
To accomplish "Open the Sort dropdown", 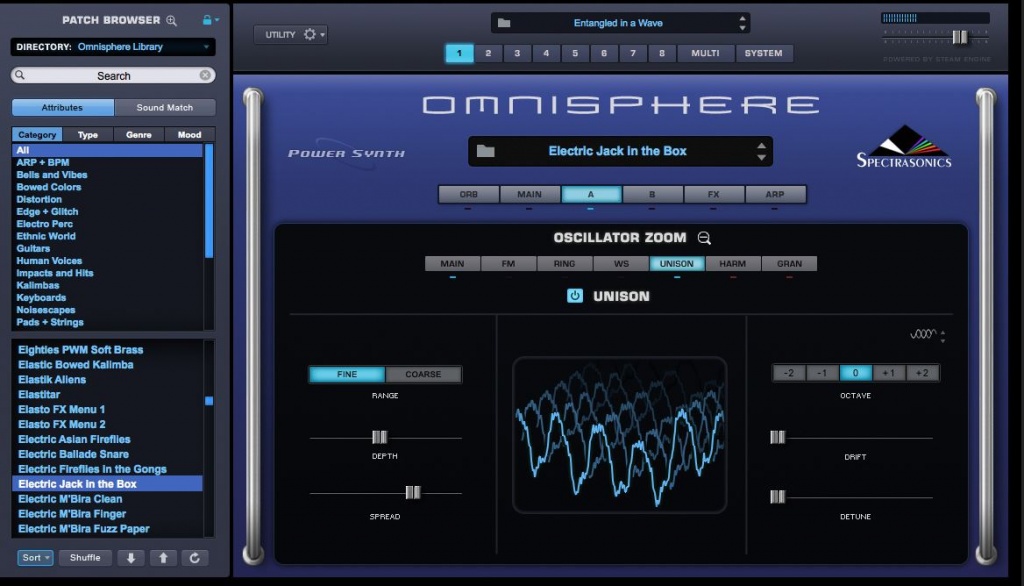I will click(35, 558).
